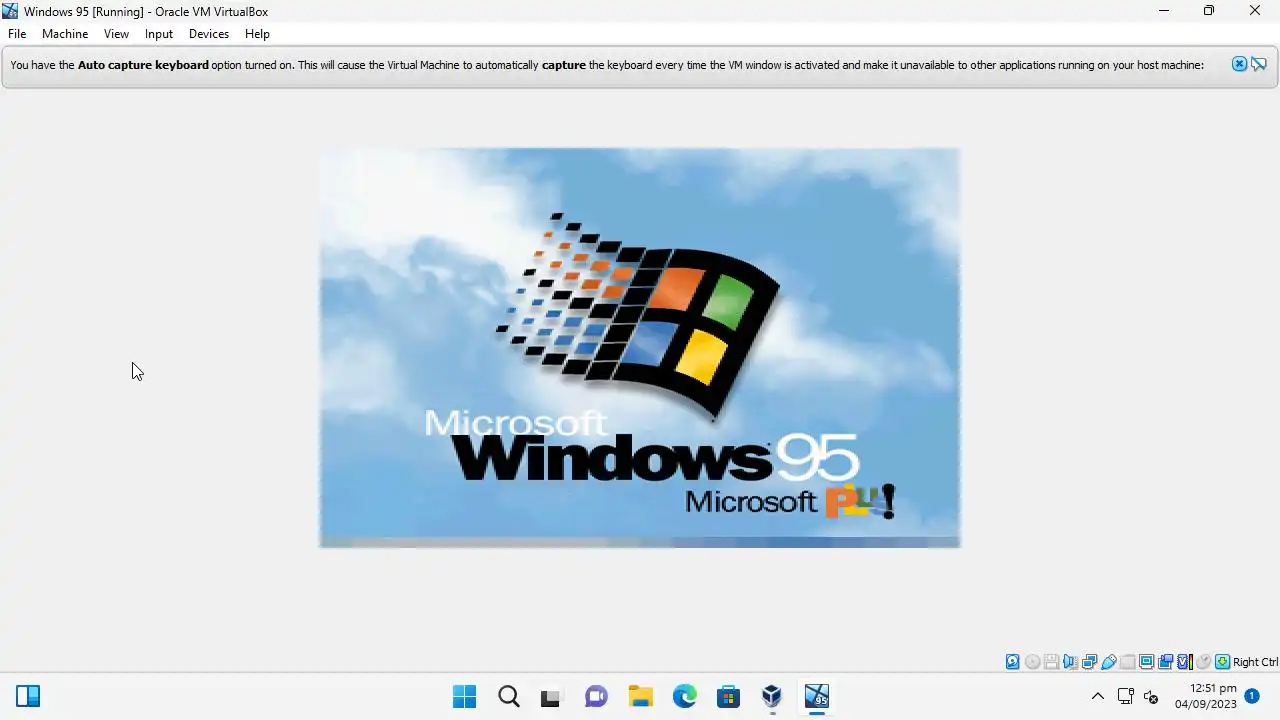
Task: Open the Chat app on taskbar
Action: [x=596, y=696]
